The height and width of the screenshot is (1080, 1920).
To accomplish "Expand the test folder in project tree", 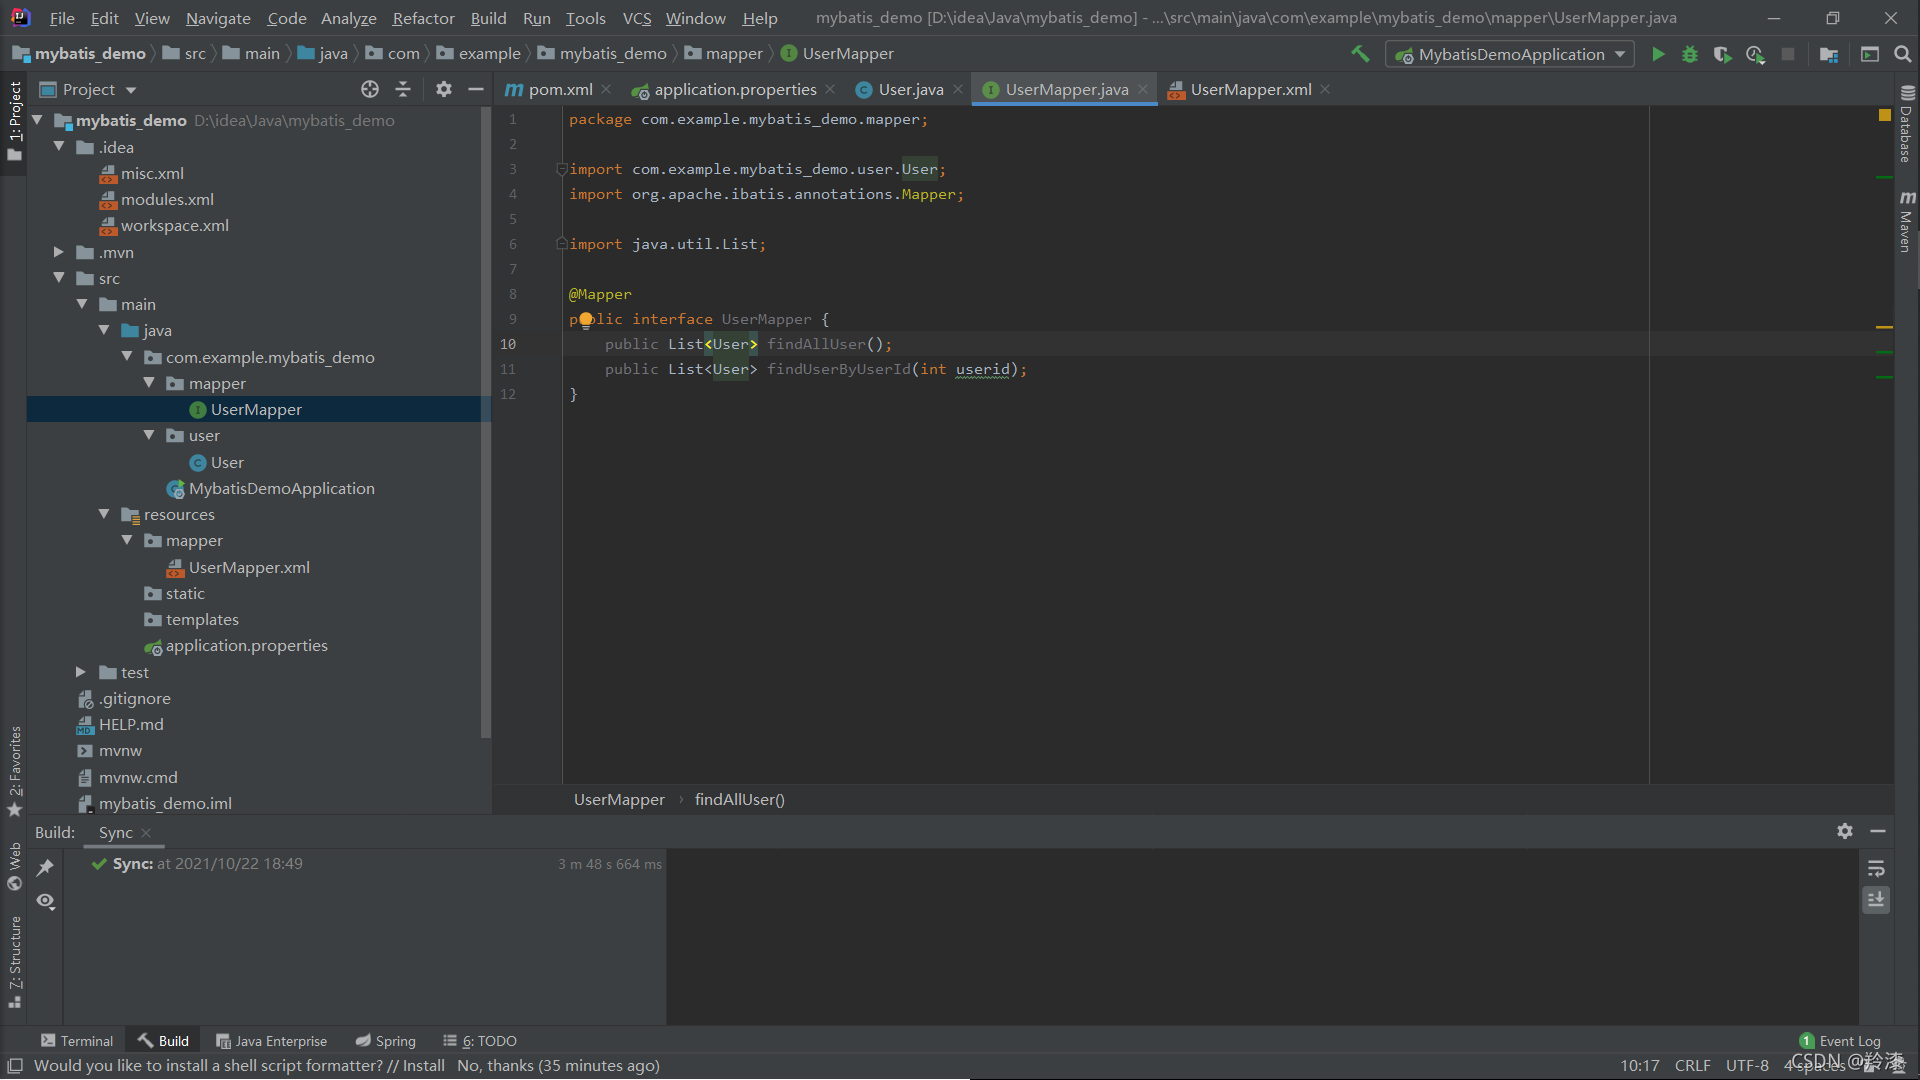I will (x=82, y=673).
